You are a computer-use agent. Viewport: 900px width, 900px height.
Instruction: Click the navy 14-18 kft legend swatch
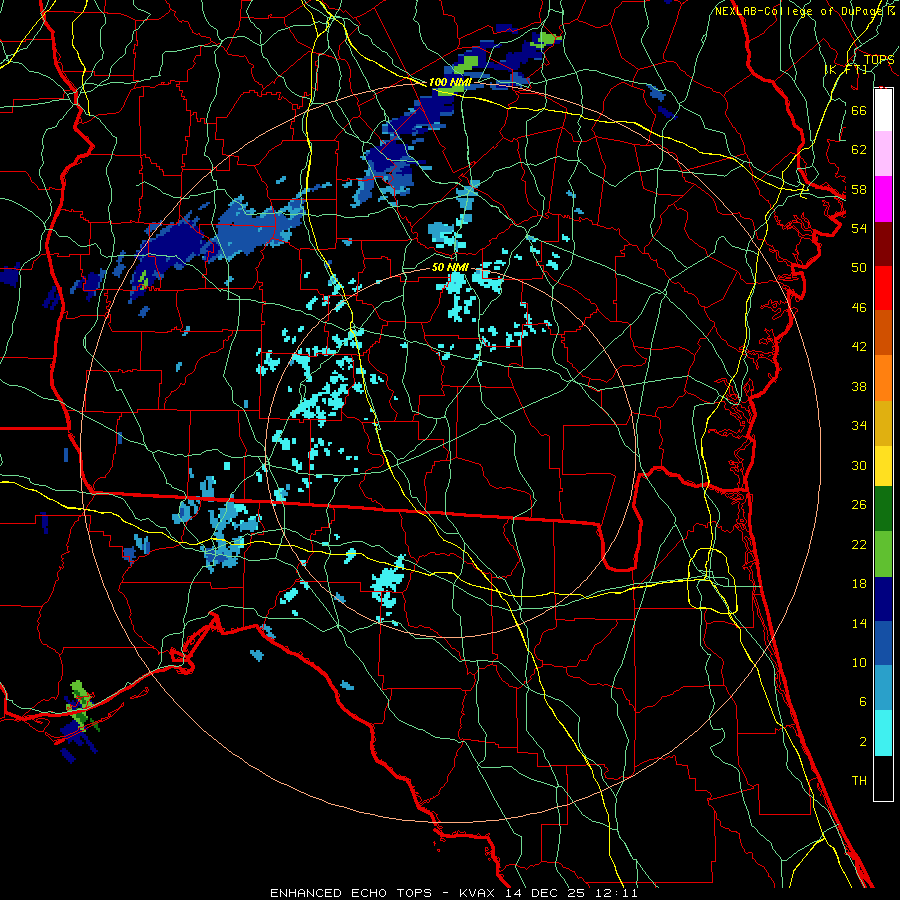883,599
